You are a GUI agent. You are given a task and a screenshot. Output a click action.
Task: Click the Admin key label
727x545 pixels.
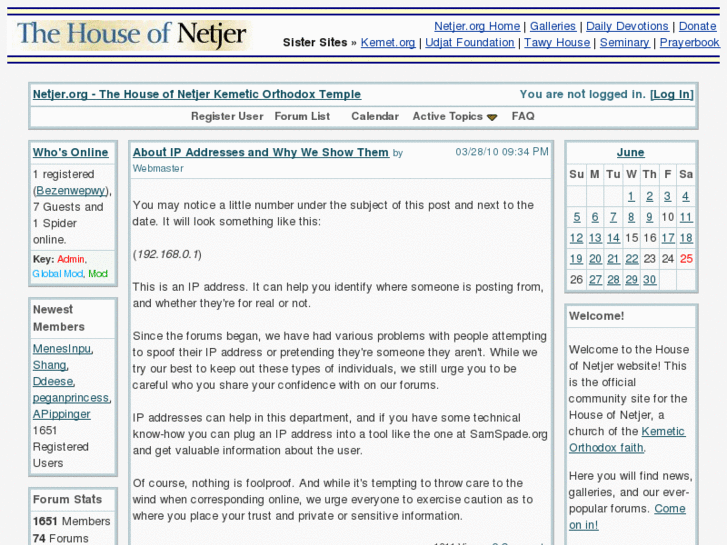[71, 259]
